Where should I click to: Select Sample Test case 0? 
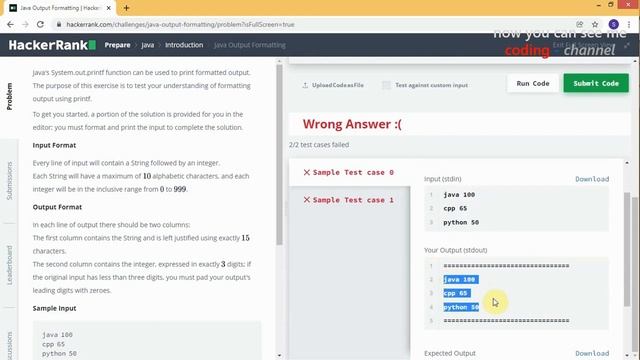[x=349, y=173]
